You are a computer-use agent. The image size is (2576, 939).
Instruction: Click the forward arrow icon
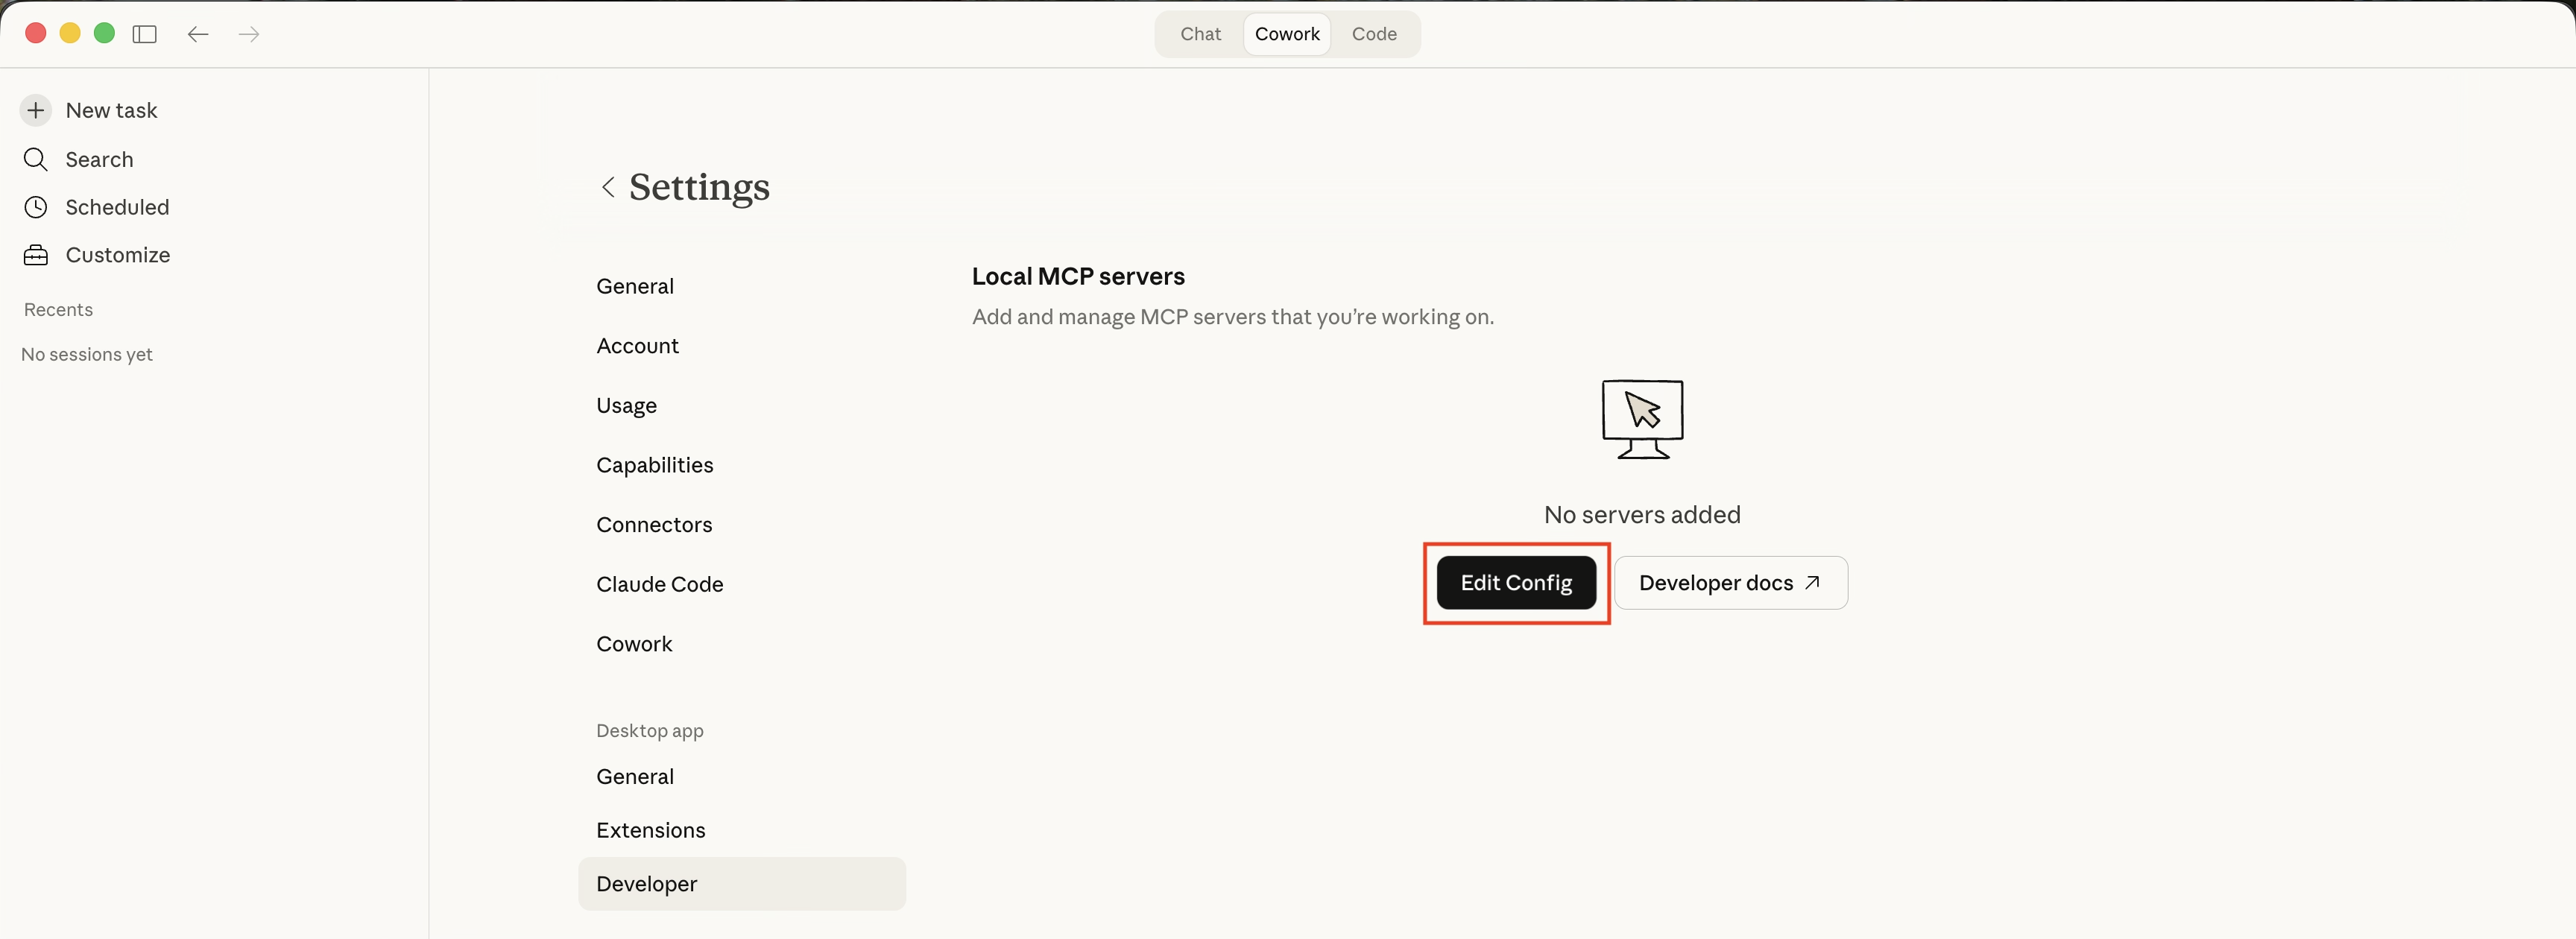[x=249, y=34]
